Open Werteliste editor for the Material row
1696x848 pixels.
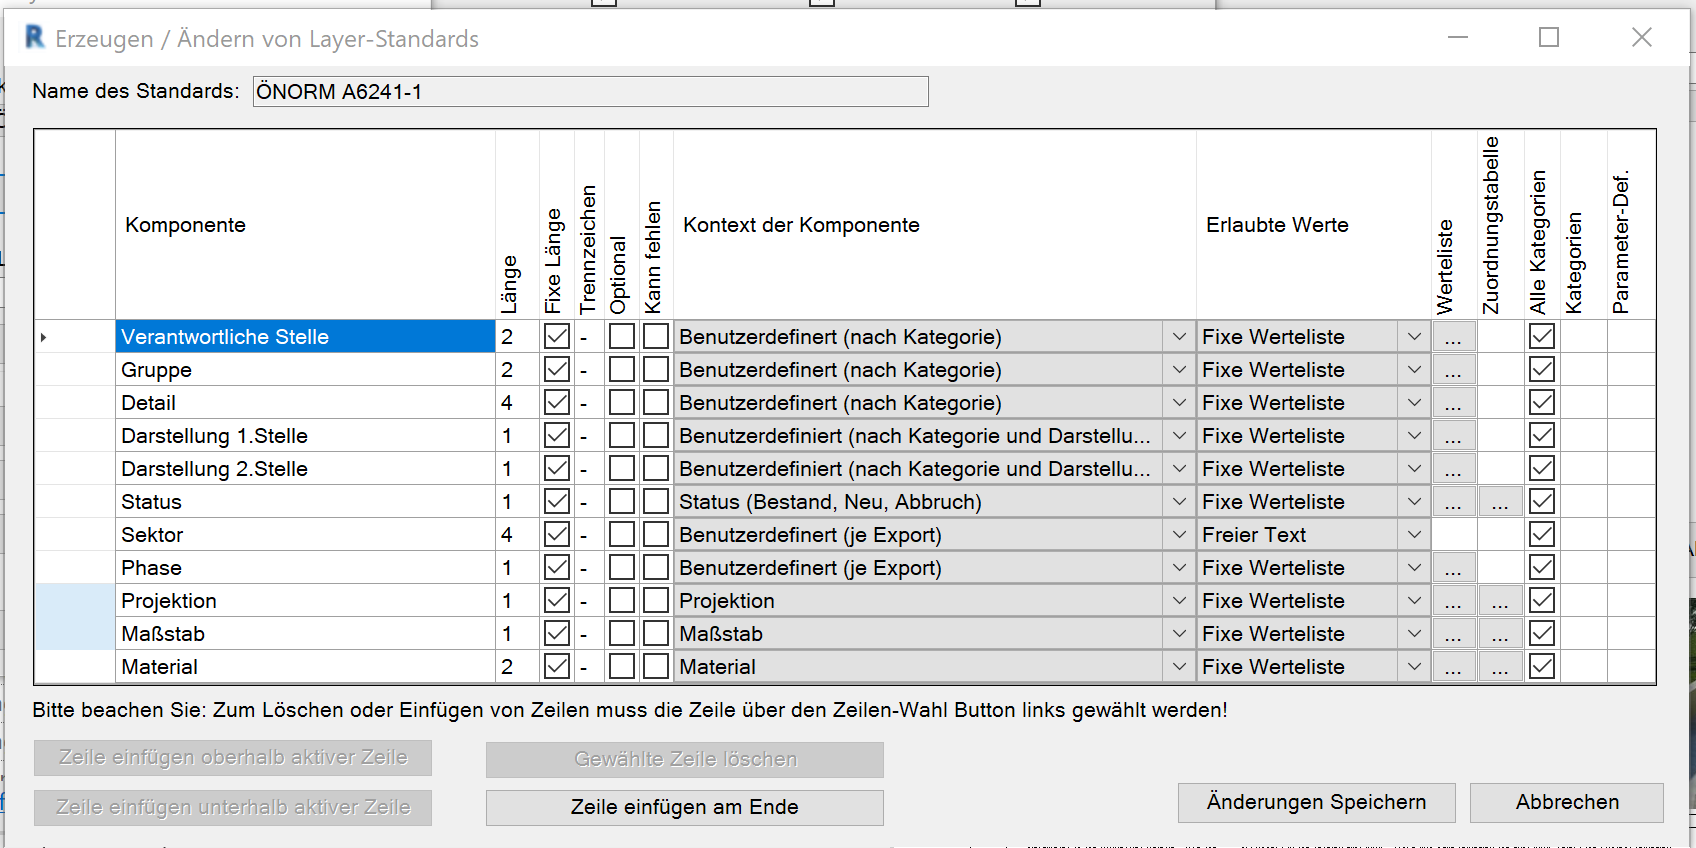click(x=1453, y=667)
